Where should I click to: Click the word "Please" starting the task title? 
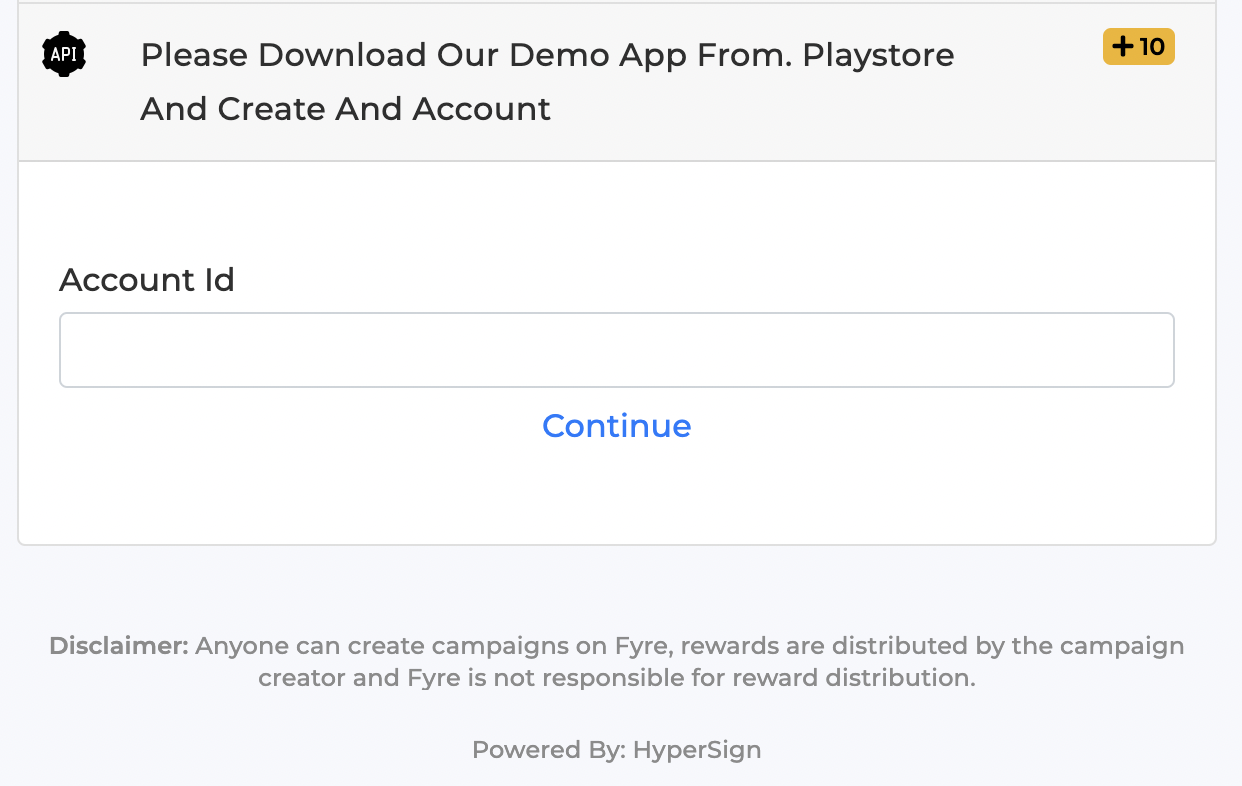(194, 55)
